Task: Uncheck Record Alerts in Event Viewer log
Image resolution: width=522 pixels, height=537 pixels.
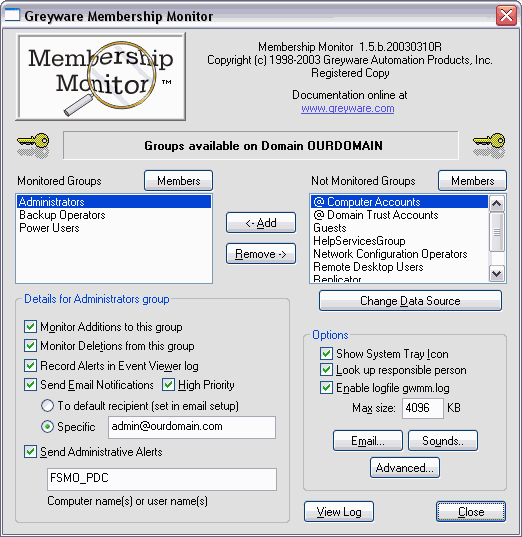Action: click(30, 365)
